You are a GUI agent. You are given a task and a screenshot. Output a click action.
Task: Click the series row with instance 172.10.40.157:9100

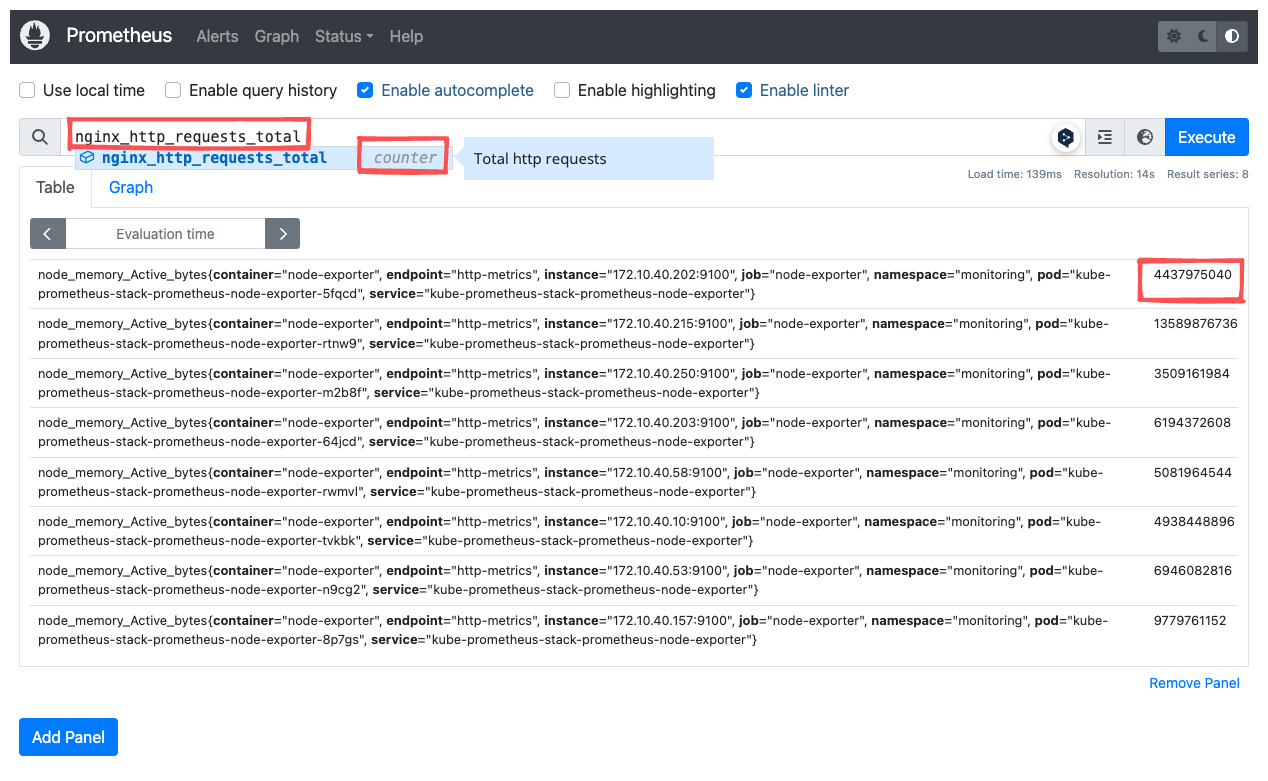click(x=634, y=630)
